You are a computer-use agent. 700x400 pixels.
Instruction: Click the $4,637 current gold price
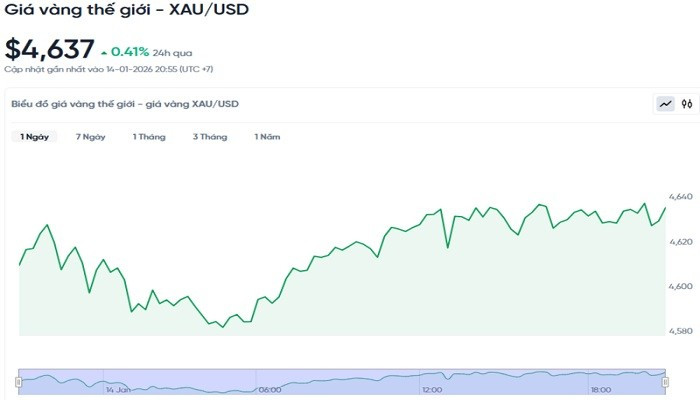pos(50,48)
